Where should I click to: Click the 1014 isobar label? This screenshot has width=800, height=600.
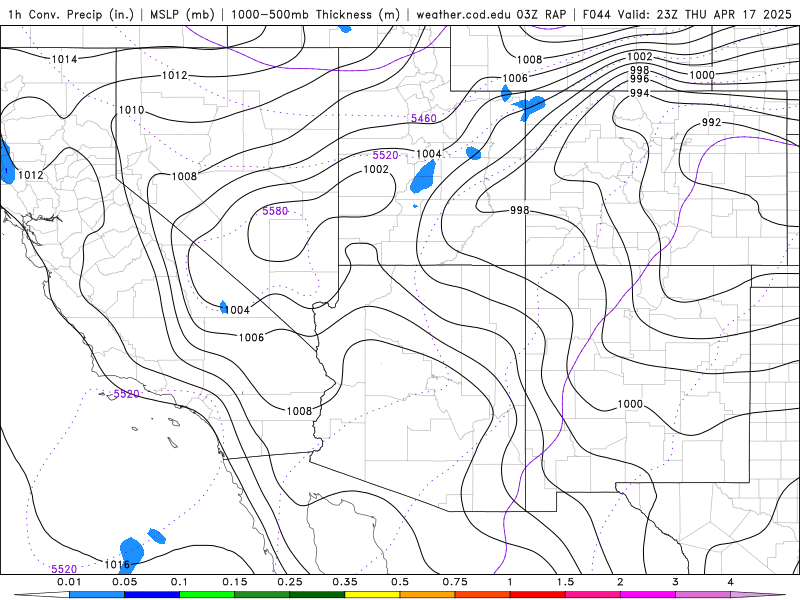(64, 59)
